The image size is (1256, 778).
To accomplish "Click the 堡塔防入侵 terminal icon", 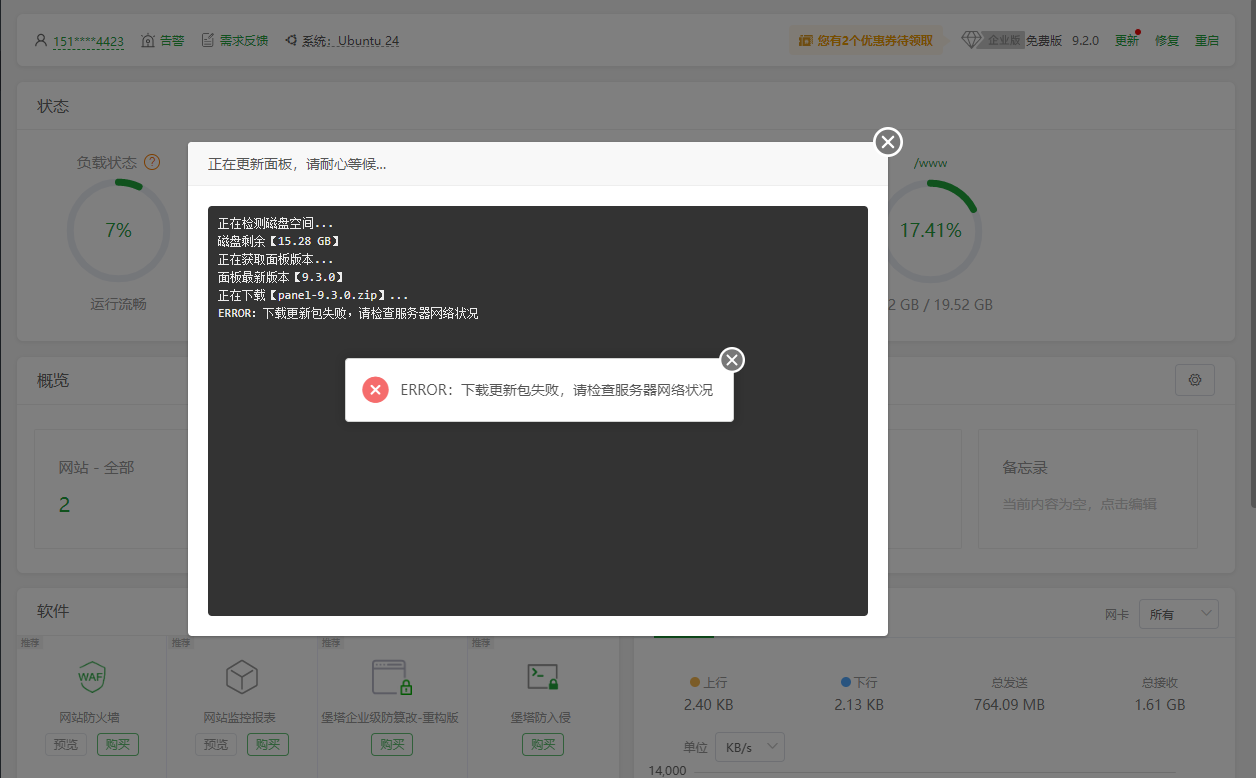I will point(541,677).
